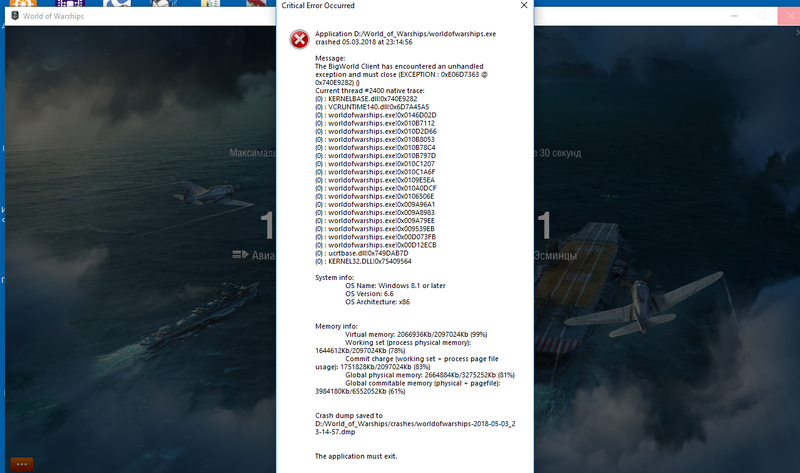Select the Эсминцы destroyers label
The image size is (800, 473).
(x=555, y=256)
